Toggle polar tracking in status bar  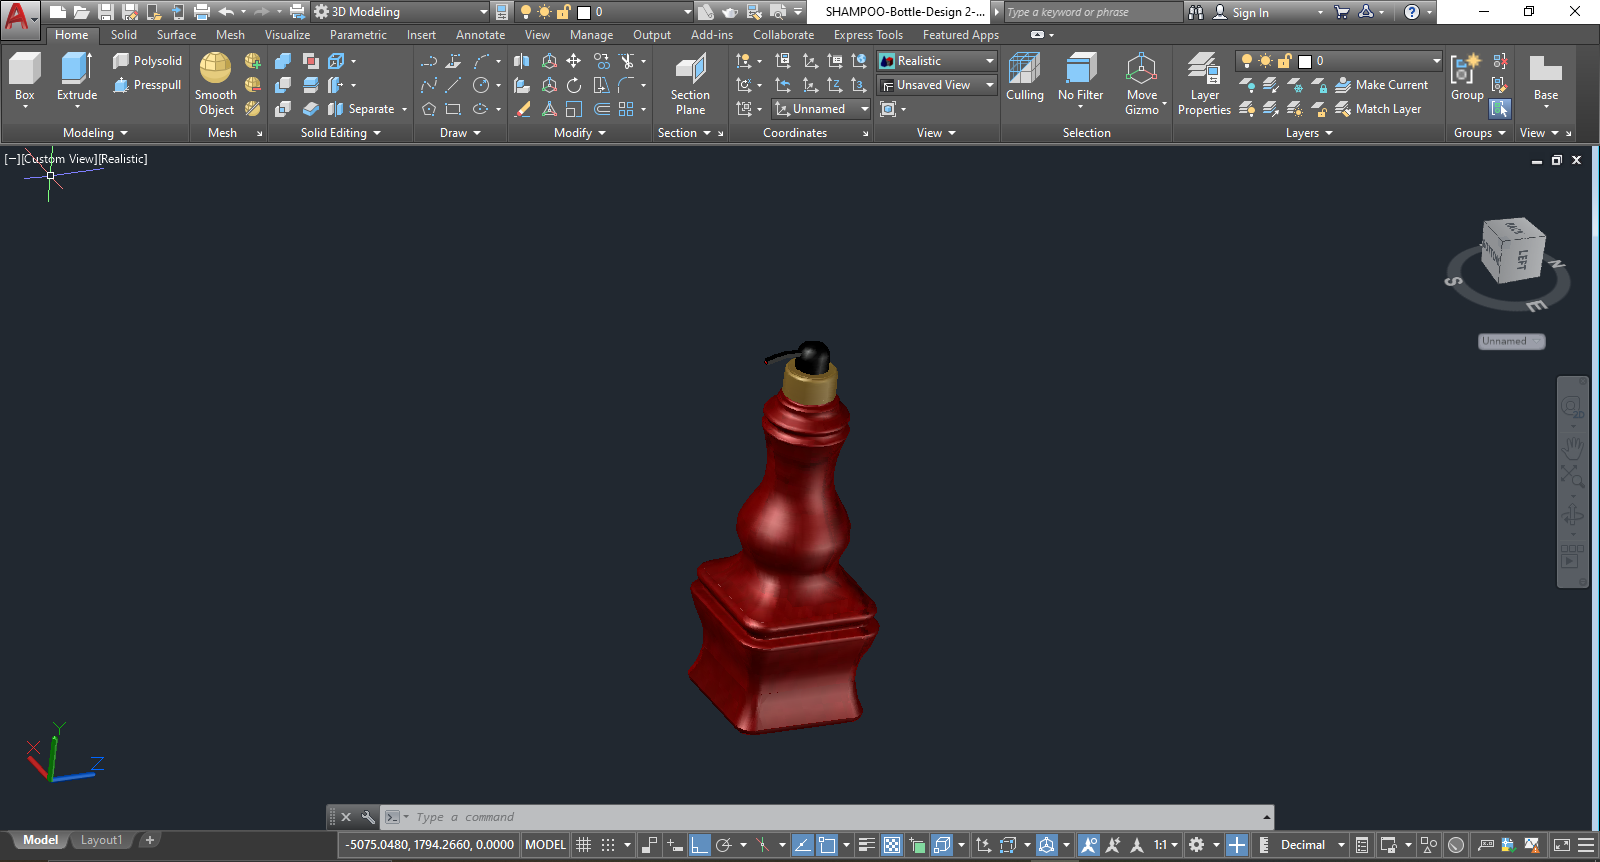724,845
